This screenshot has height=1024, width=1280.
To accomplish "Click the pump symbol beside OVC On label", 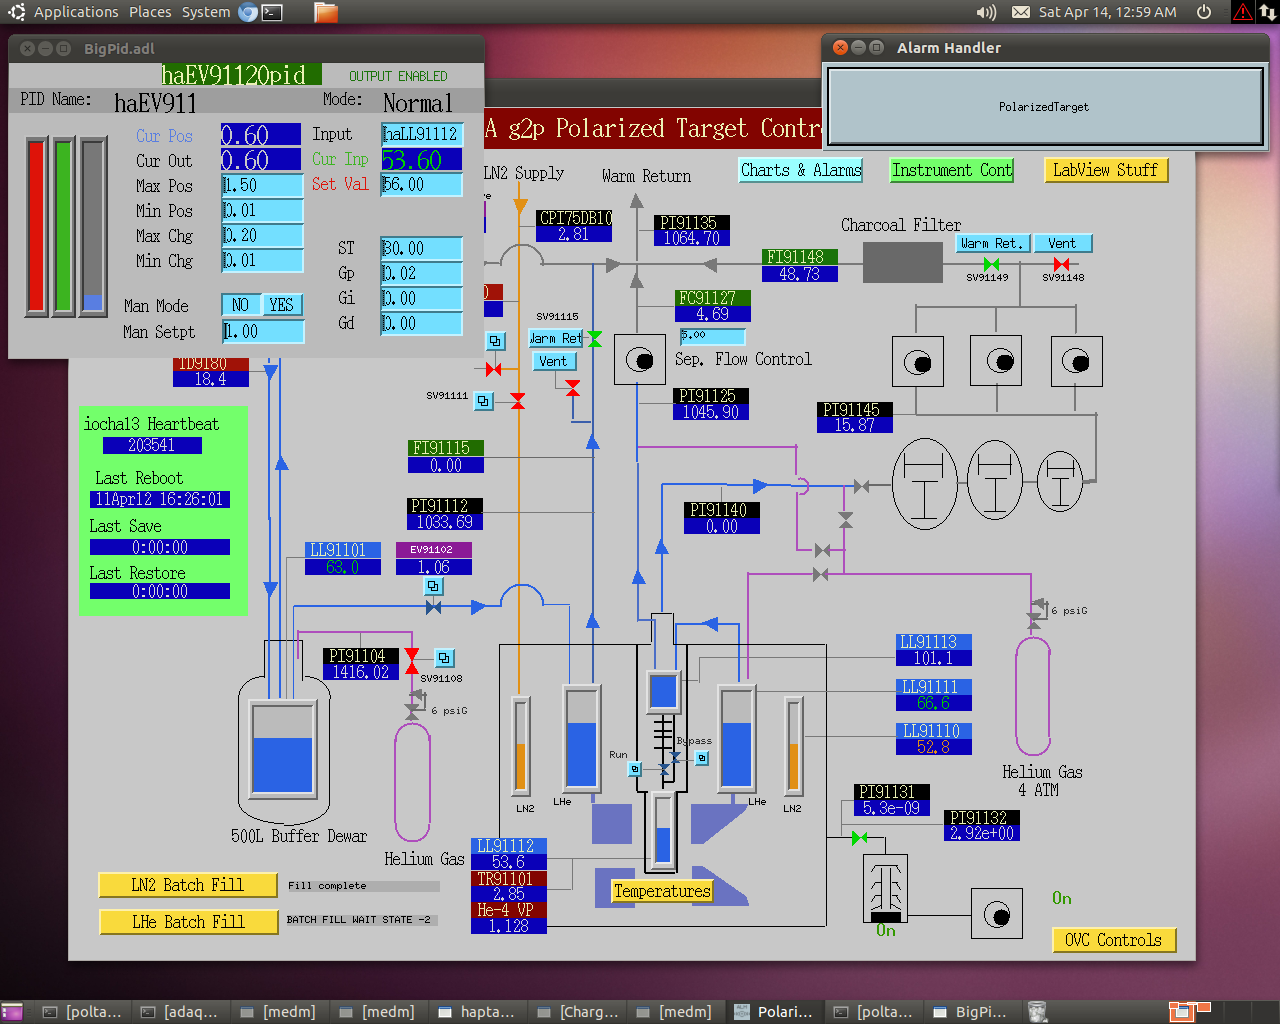I will (x=997, y=913).
